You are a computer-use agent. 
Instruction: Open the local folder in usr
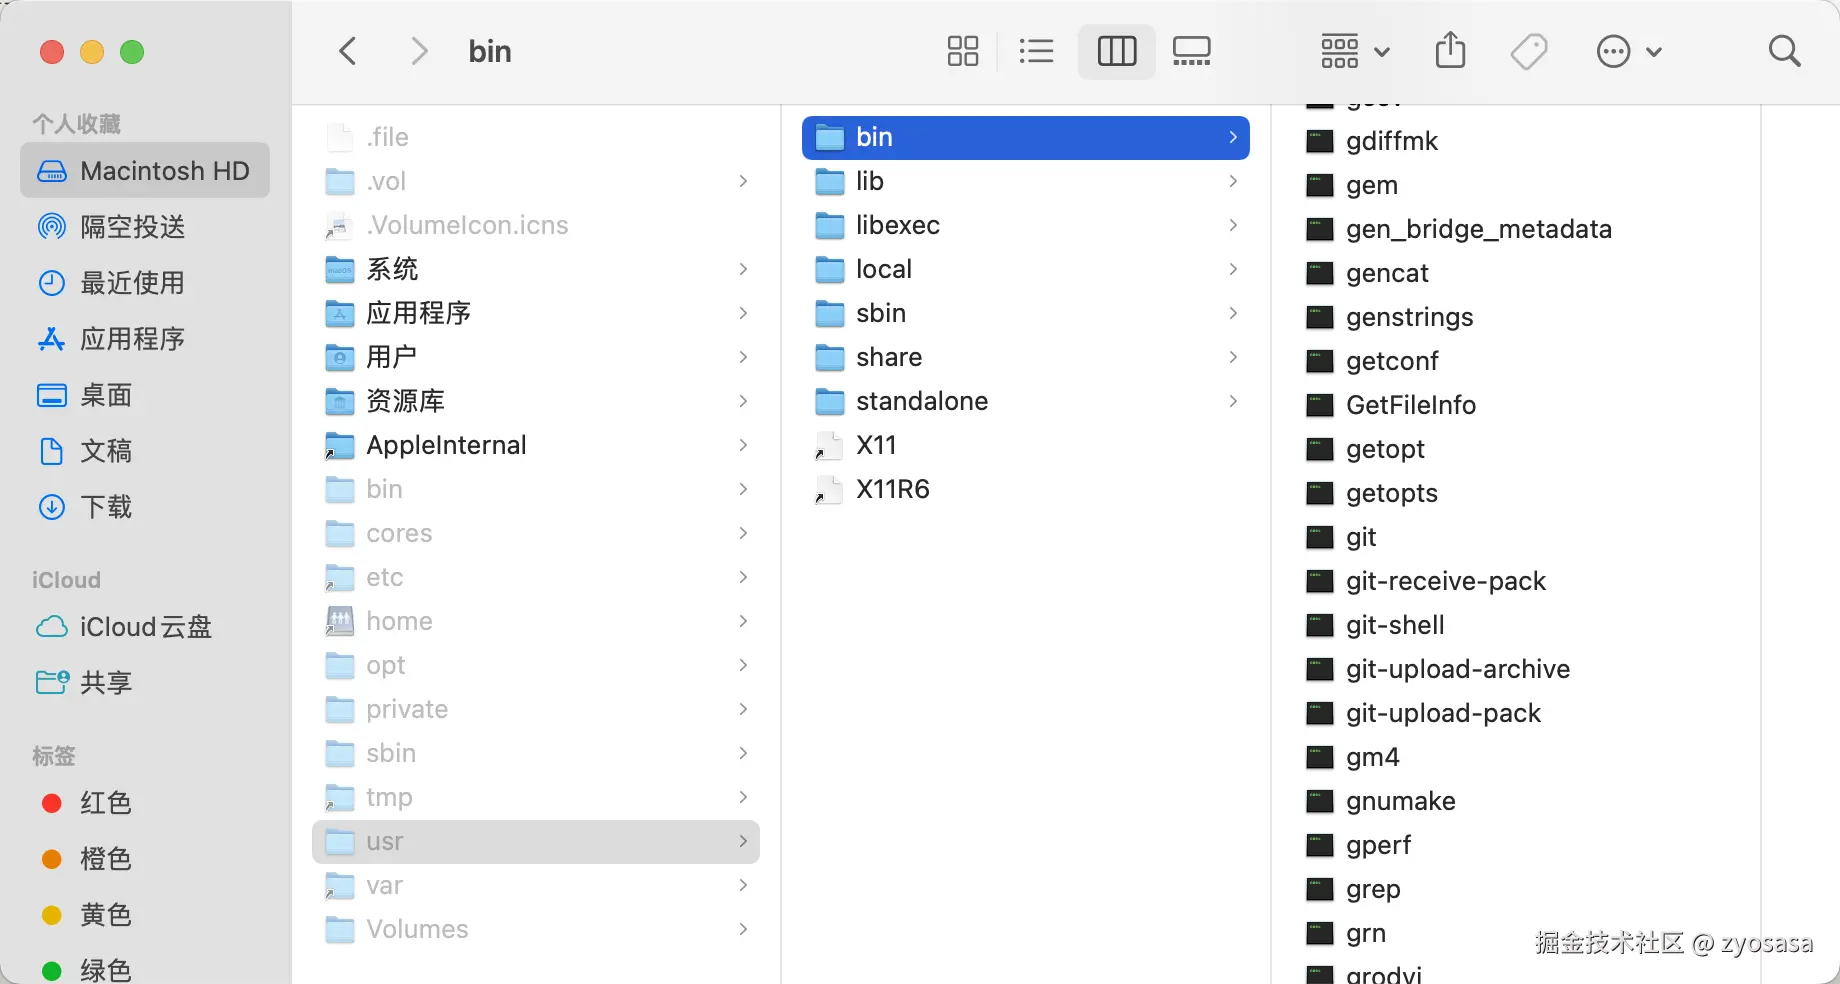1026,269
